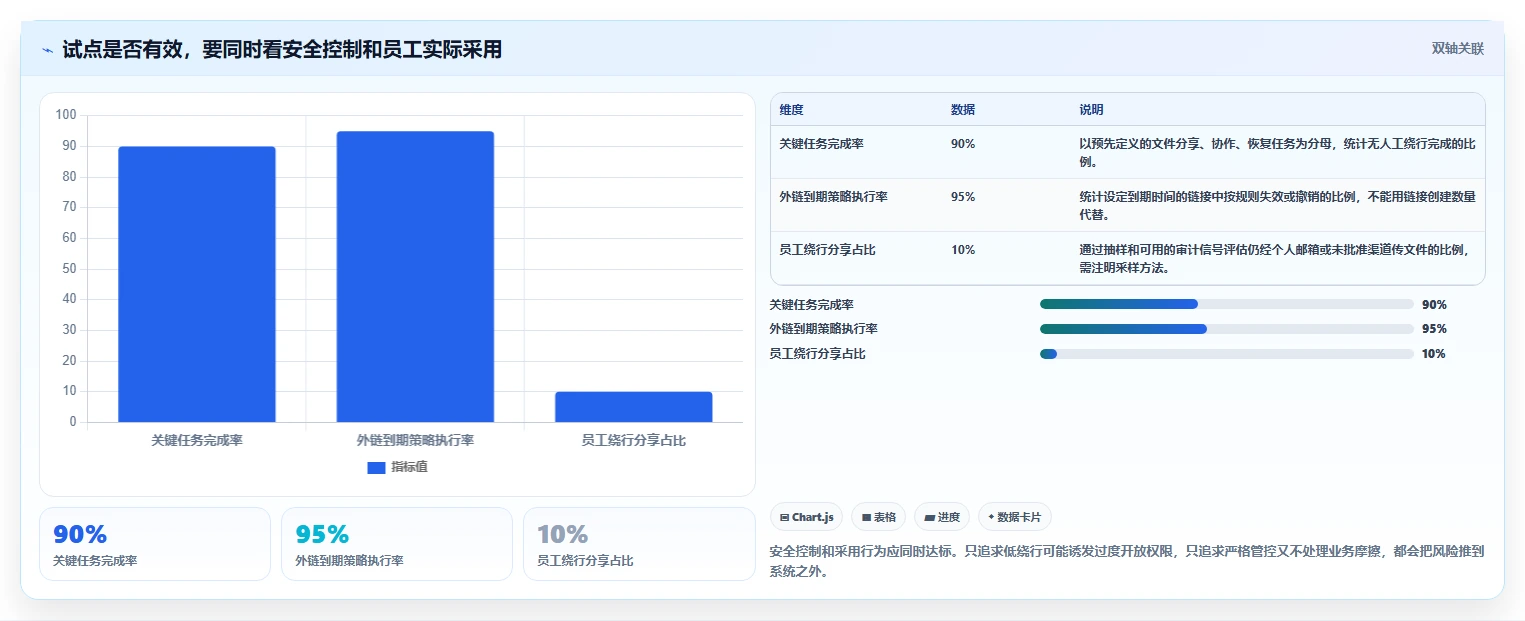Viewport: 1525px width, 621px height.
Task: Click the 50 y-axis tick label
Action: 69,268
